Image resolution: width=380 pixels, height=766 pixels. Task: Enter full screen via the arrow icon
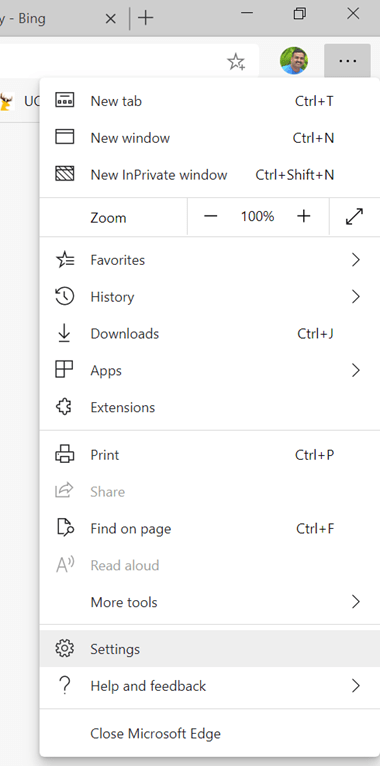[x=354, y=216]
